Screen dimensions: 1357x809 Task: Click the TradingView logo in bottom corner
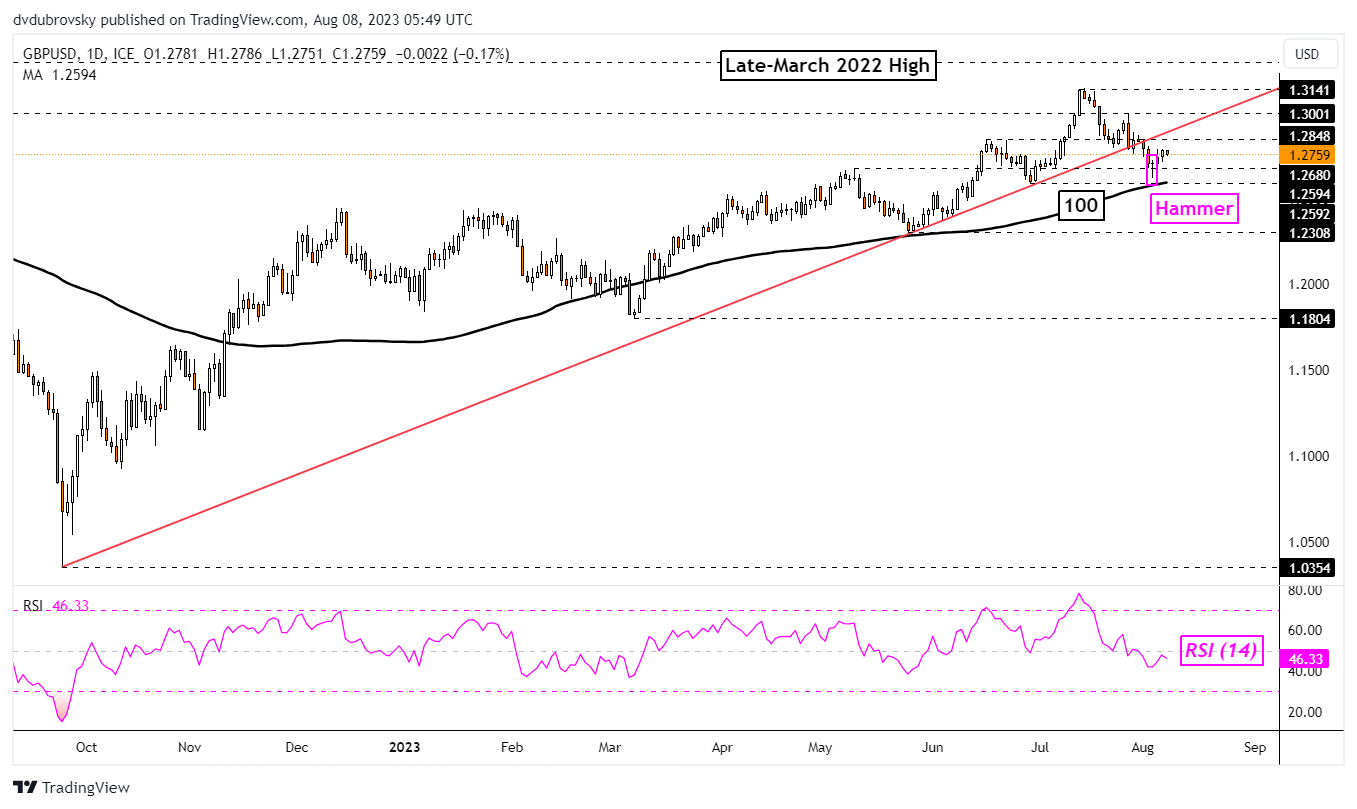pos(71,787)
